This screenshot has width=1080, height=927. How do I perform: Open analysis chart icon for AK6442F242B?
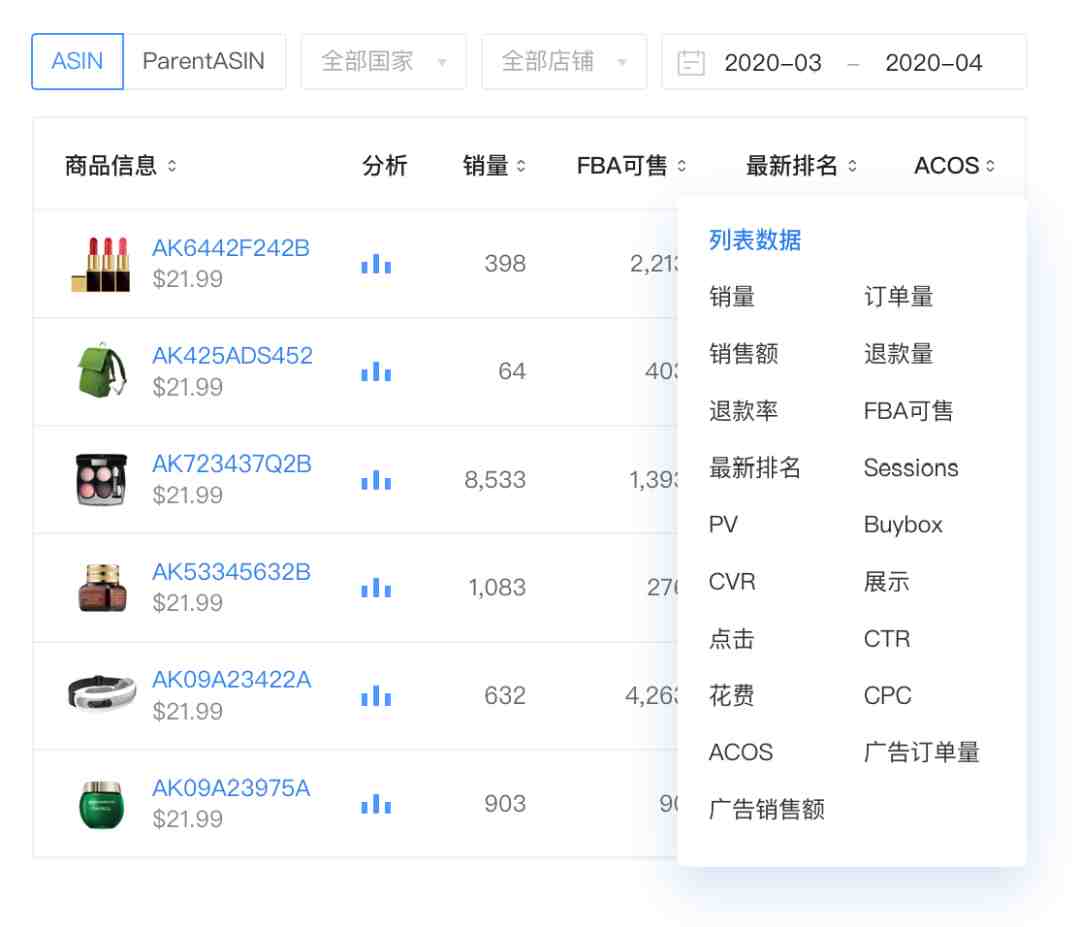[376, 264]
